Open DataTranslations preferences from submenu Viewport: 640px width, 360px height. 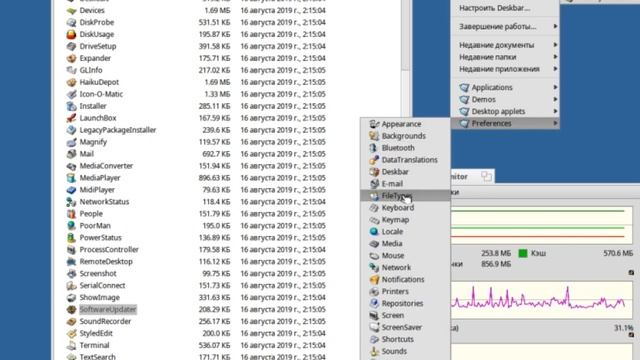coord(405,160)
